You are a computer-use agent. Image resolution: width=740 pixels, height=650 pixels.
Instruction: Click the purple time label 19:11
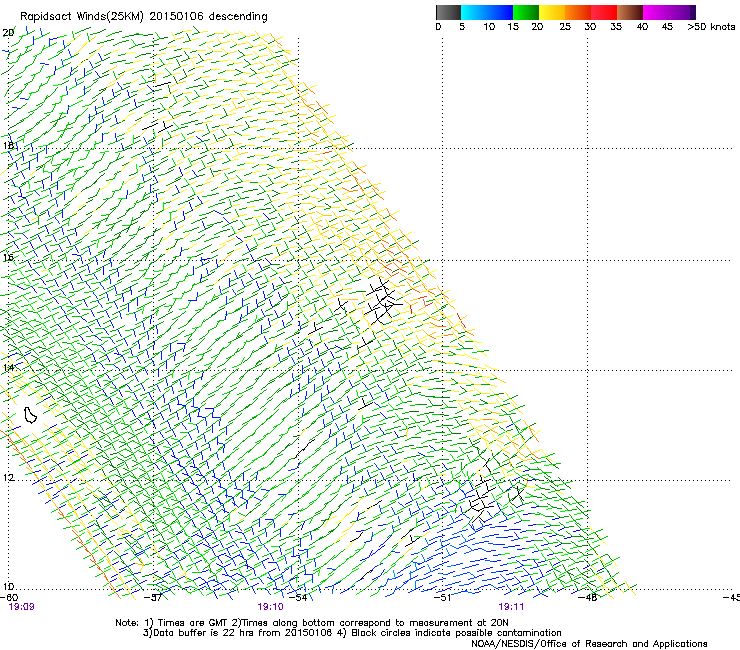(511, 607)
